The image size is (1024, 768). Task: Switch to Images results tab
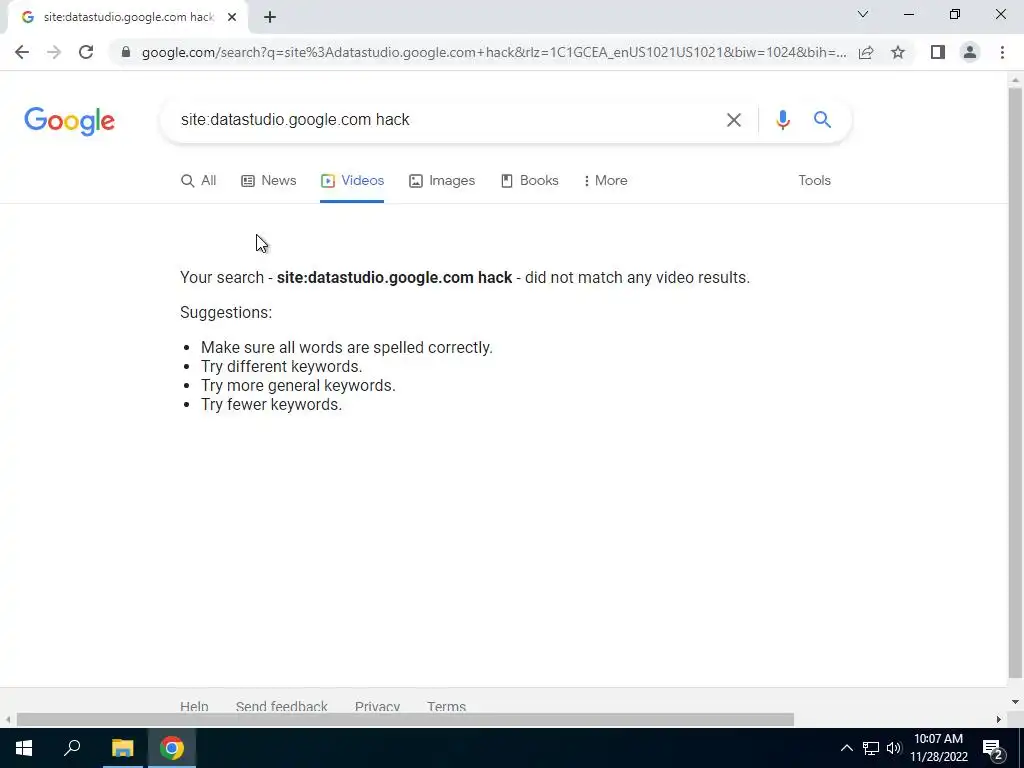coord(442,181)
